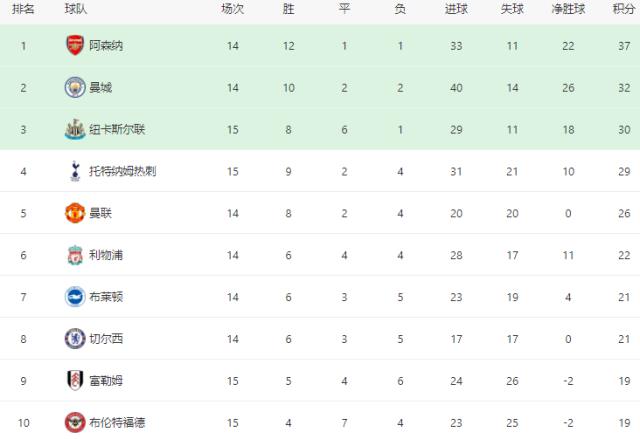Select the 净胜球 column header
Viewport: 640px width, 439px height.
(x=568, y=9)
